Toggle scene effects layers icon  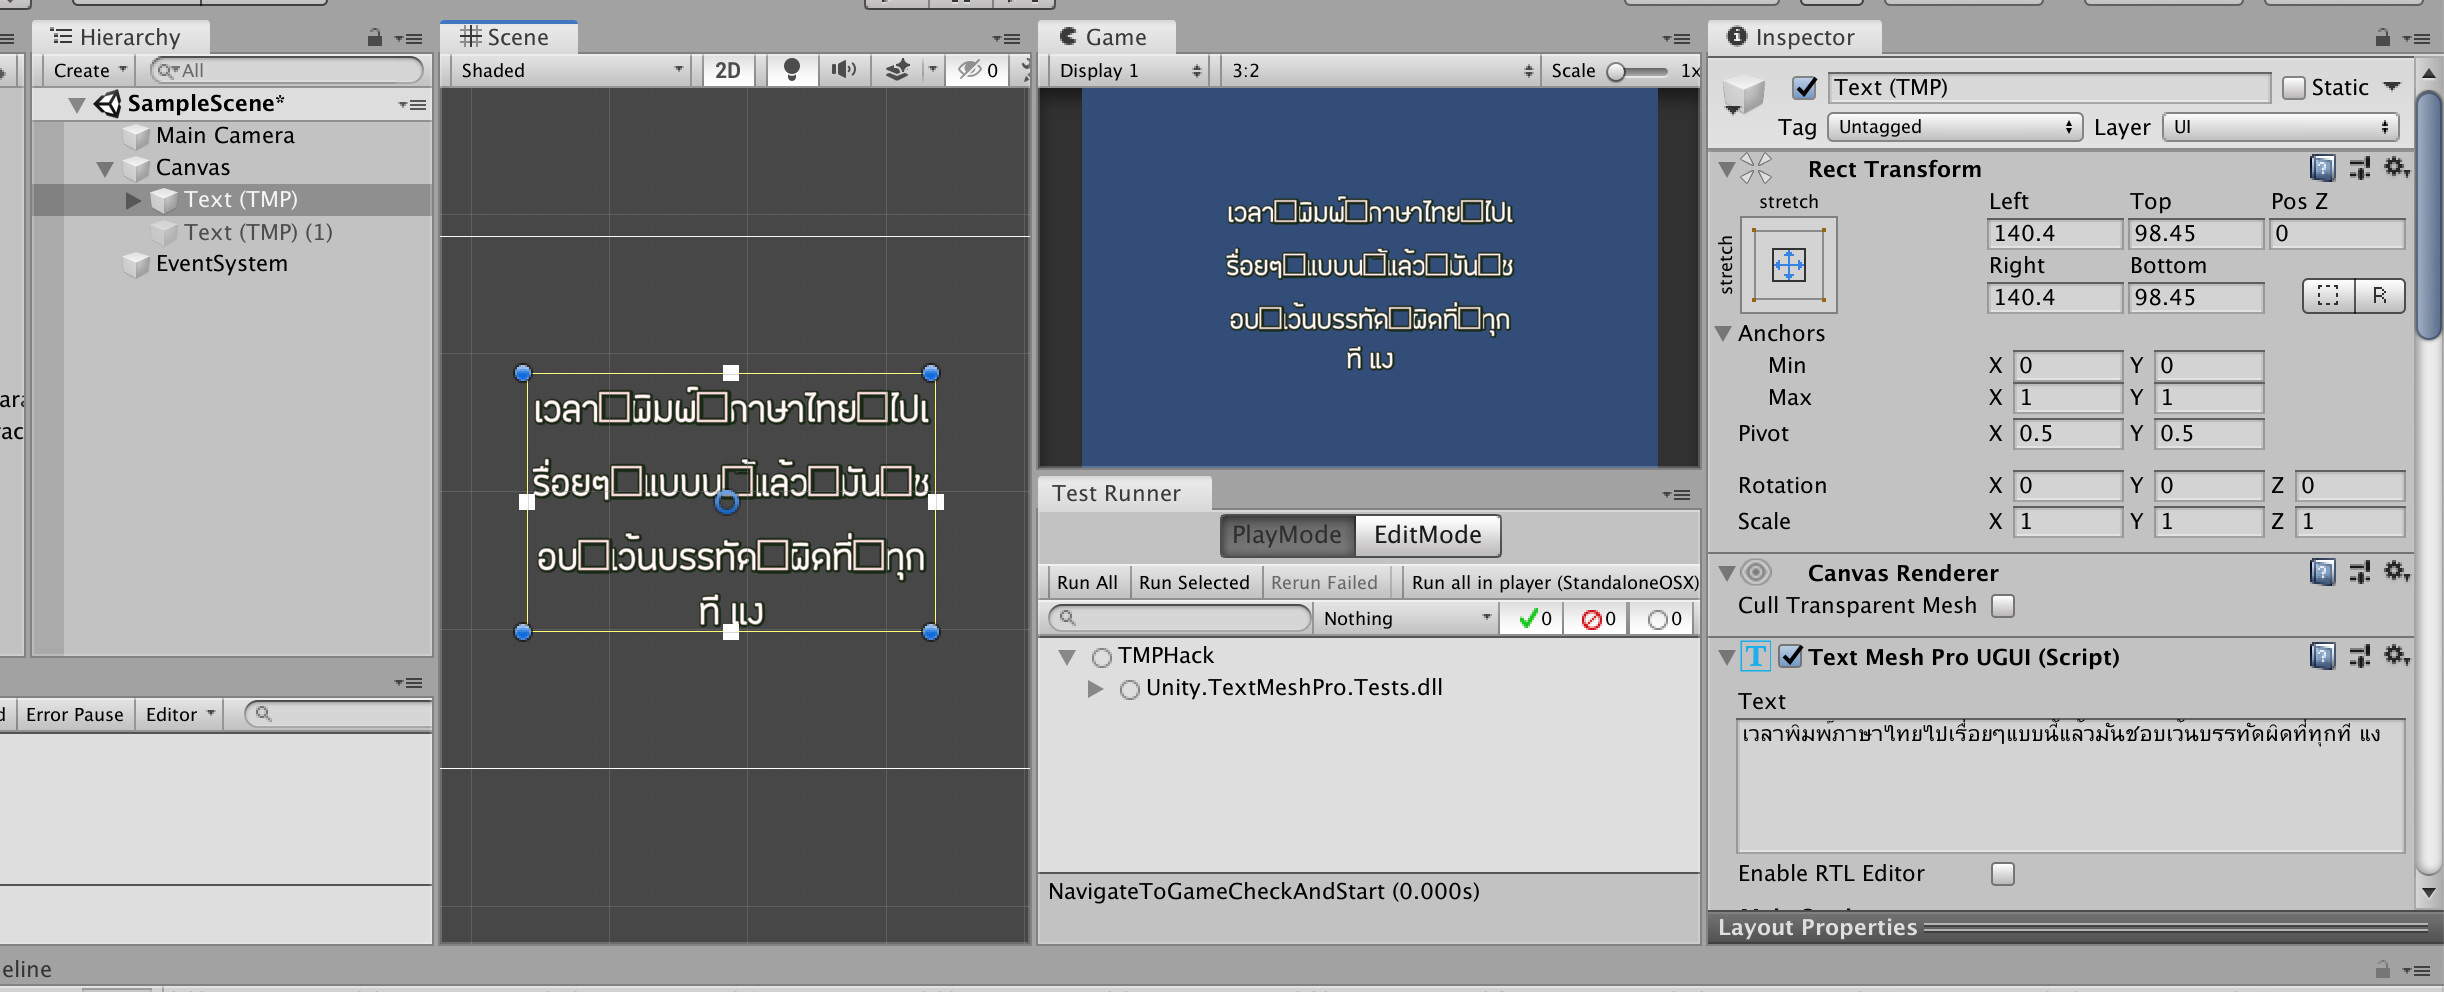[x=898, y=70]
